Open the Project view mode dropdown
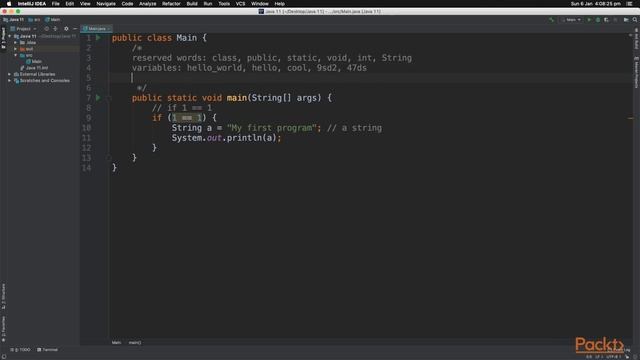The height and width of the screenshot is (360, 640). pos(23,29)
